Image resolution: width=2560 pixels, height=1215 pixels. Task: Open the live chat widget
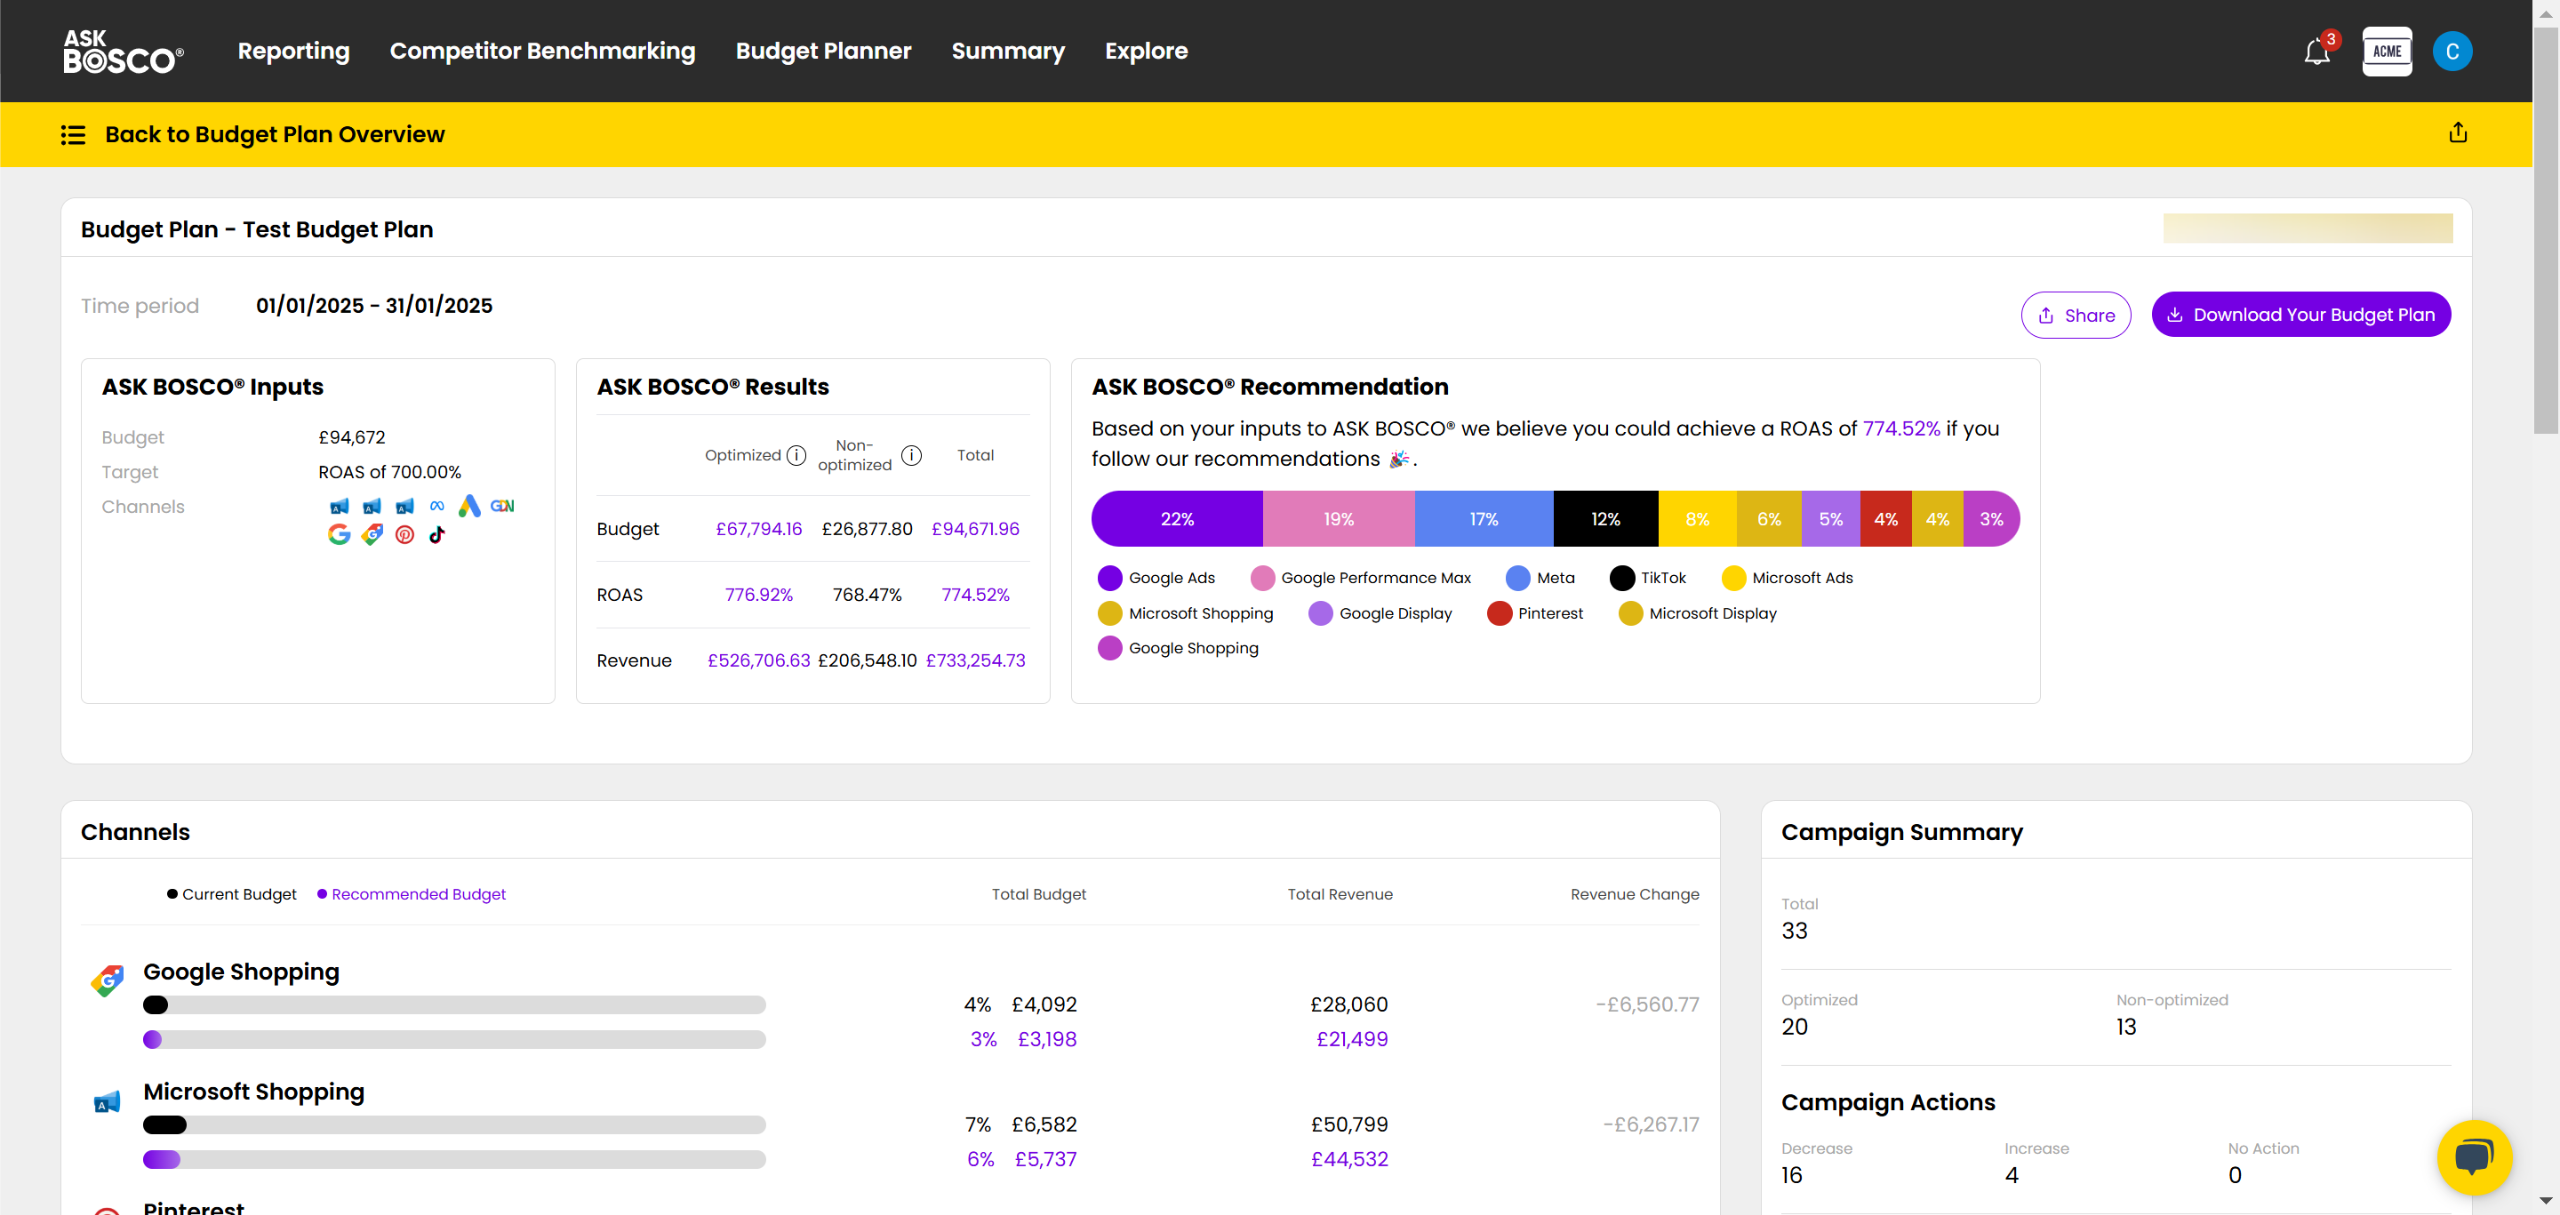tap(2474, 1157)
